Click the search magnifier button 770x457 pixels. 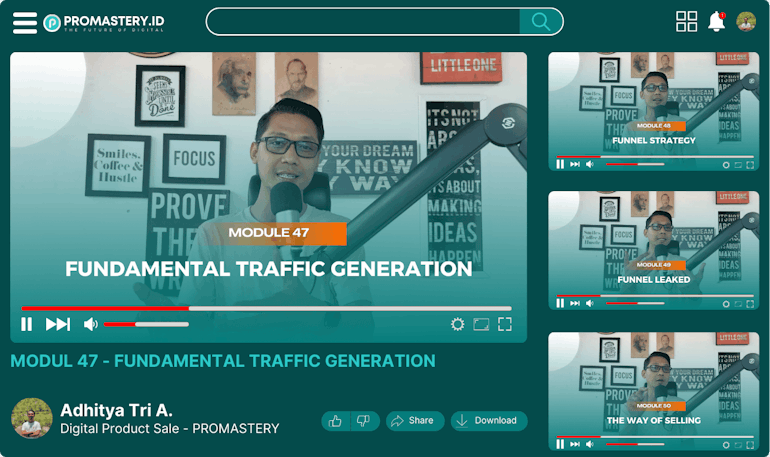[541, 22]
